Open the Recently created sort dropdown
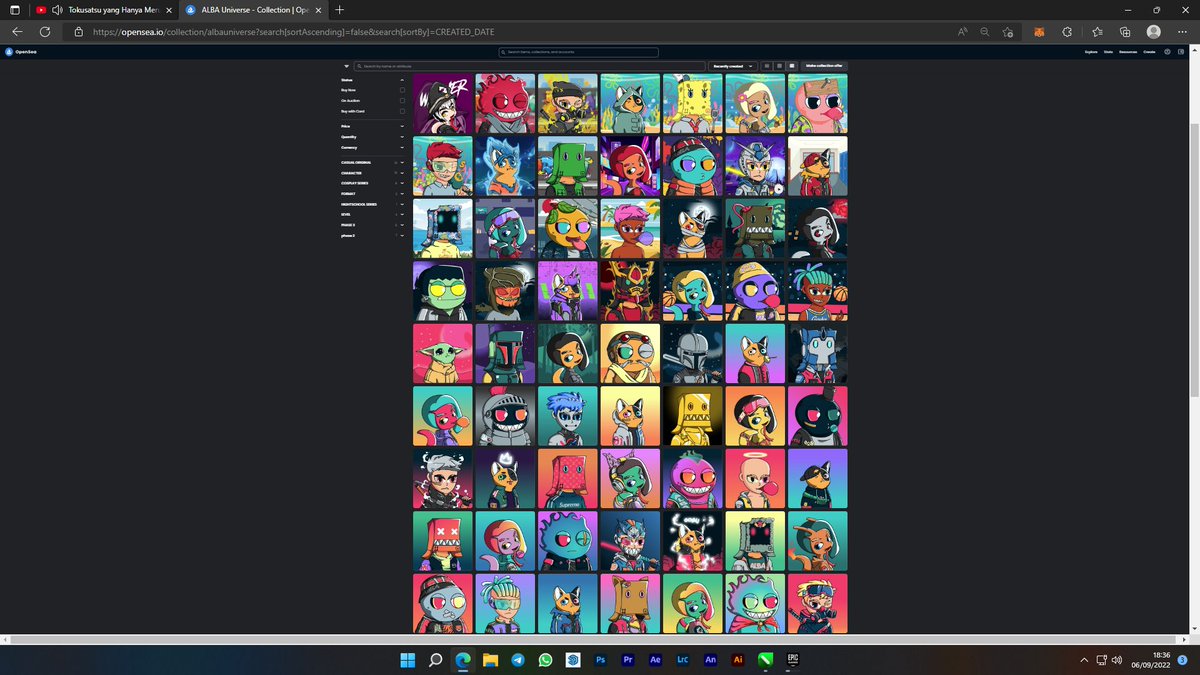This screenshot has height=675, width=1200. [733, 66]
